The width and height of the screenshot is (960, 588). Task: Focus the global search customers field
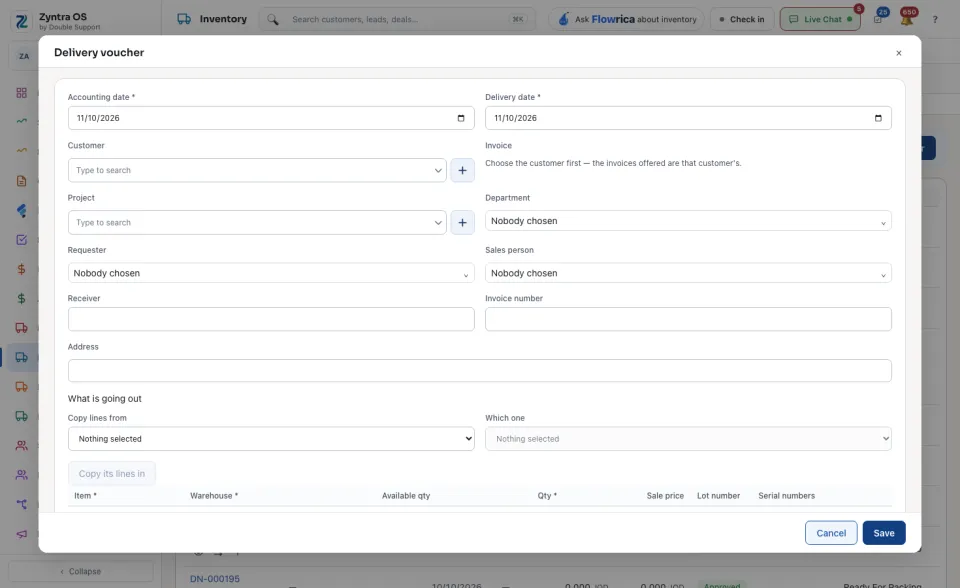397,19
